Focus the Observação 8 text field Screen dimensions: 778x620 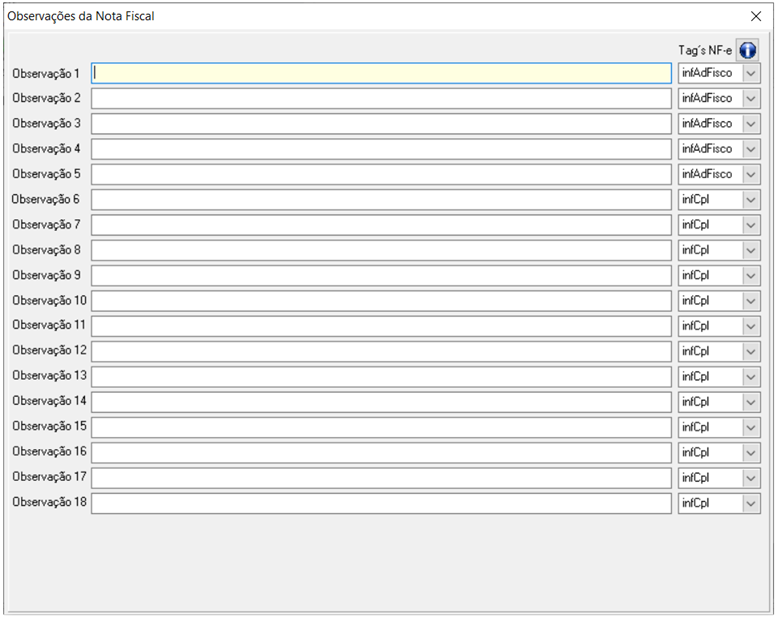[x=381, y=250]
